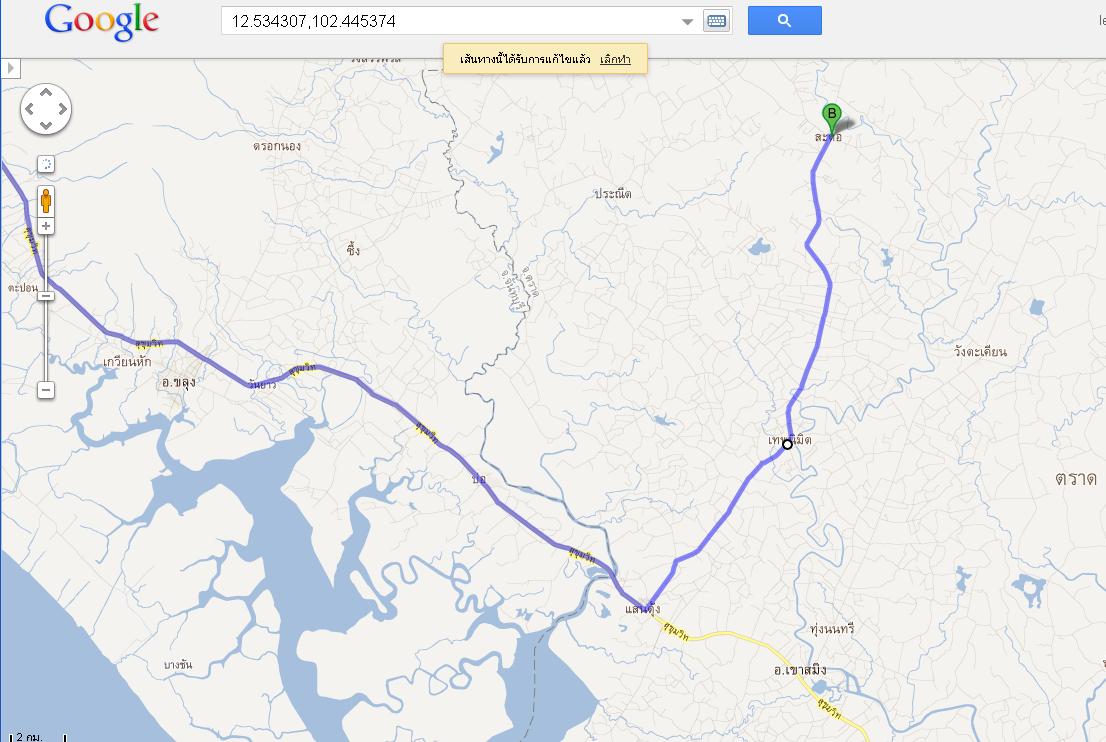Pan map down with bottom arrow

[x=46, y=126]
